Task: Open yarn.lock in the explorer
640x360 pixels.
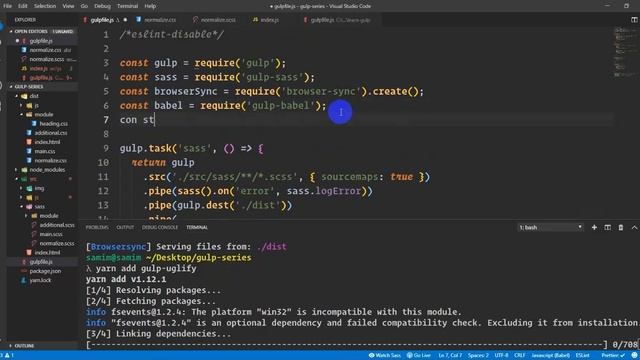Action: tap(40, 280)
